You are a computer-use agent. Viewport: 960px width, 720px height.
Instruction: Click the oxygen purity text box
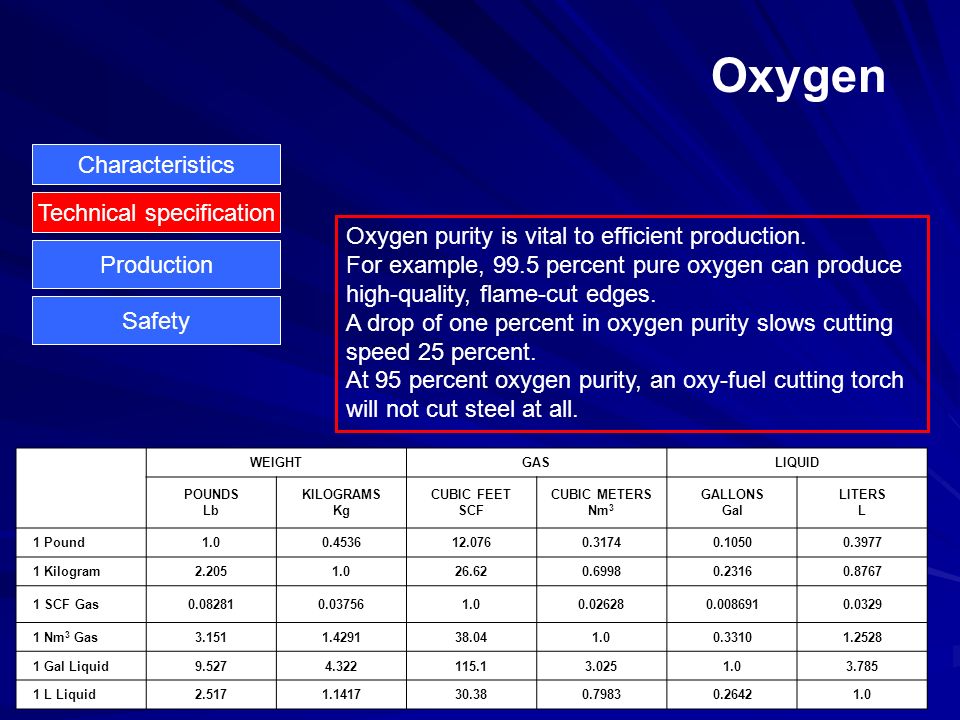tap(632, 324)
